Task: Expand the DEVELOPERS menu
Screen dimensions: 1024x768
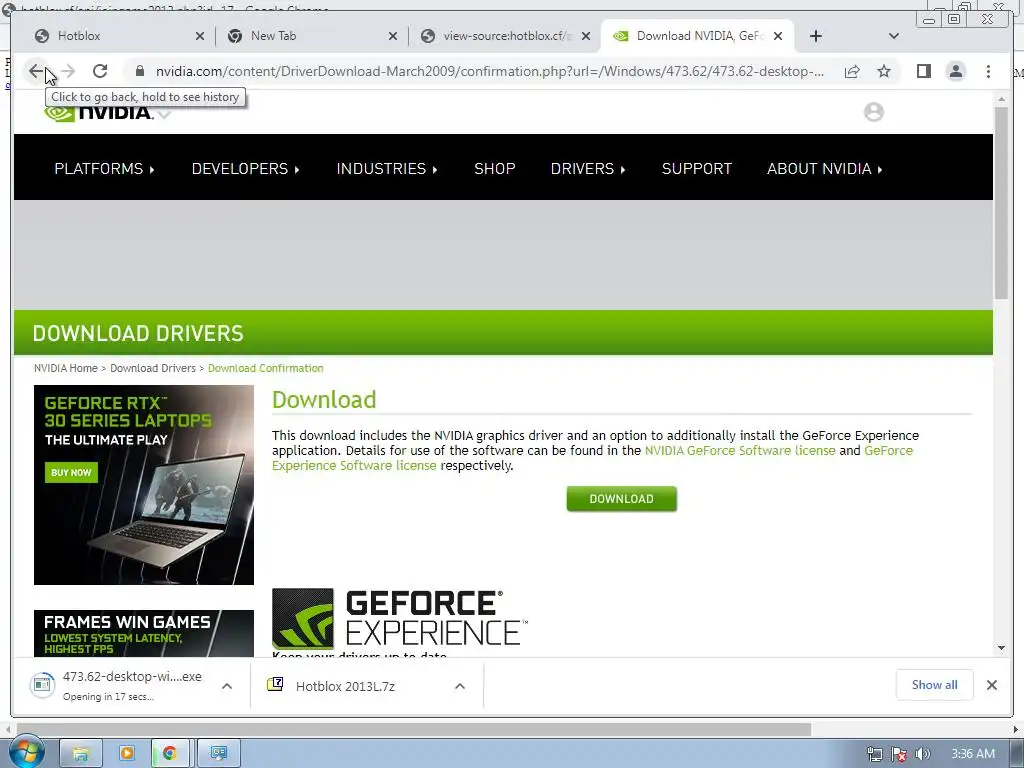Action: point(245,168)
